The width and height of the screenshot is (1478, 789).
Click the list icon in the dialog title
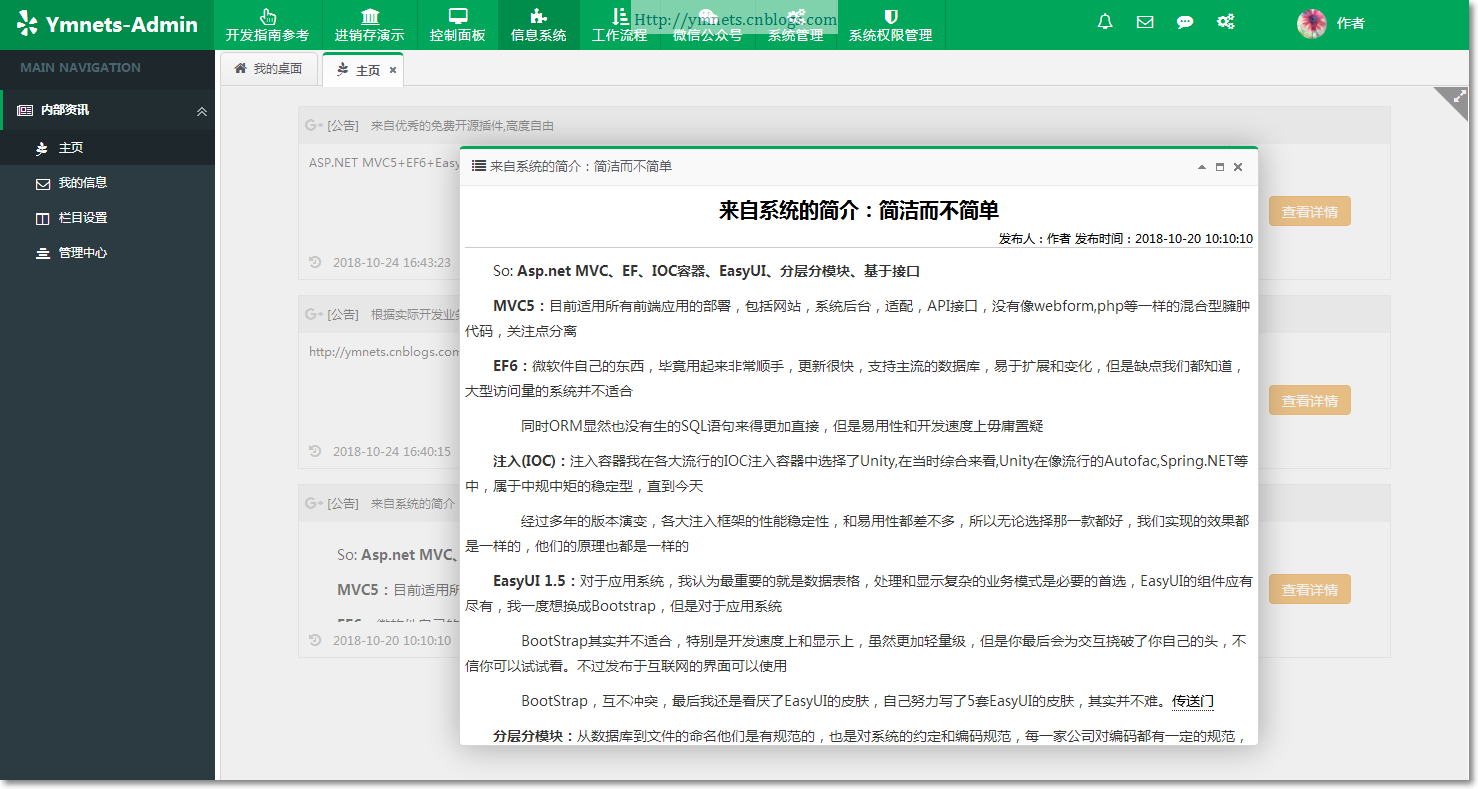479,166
